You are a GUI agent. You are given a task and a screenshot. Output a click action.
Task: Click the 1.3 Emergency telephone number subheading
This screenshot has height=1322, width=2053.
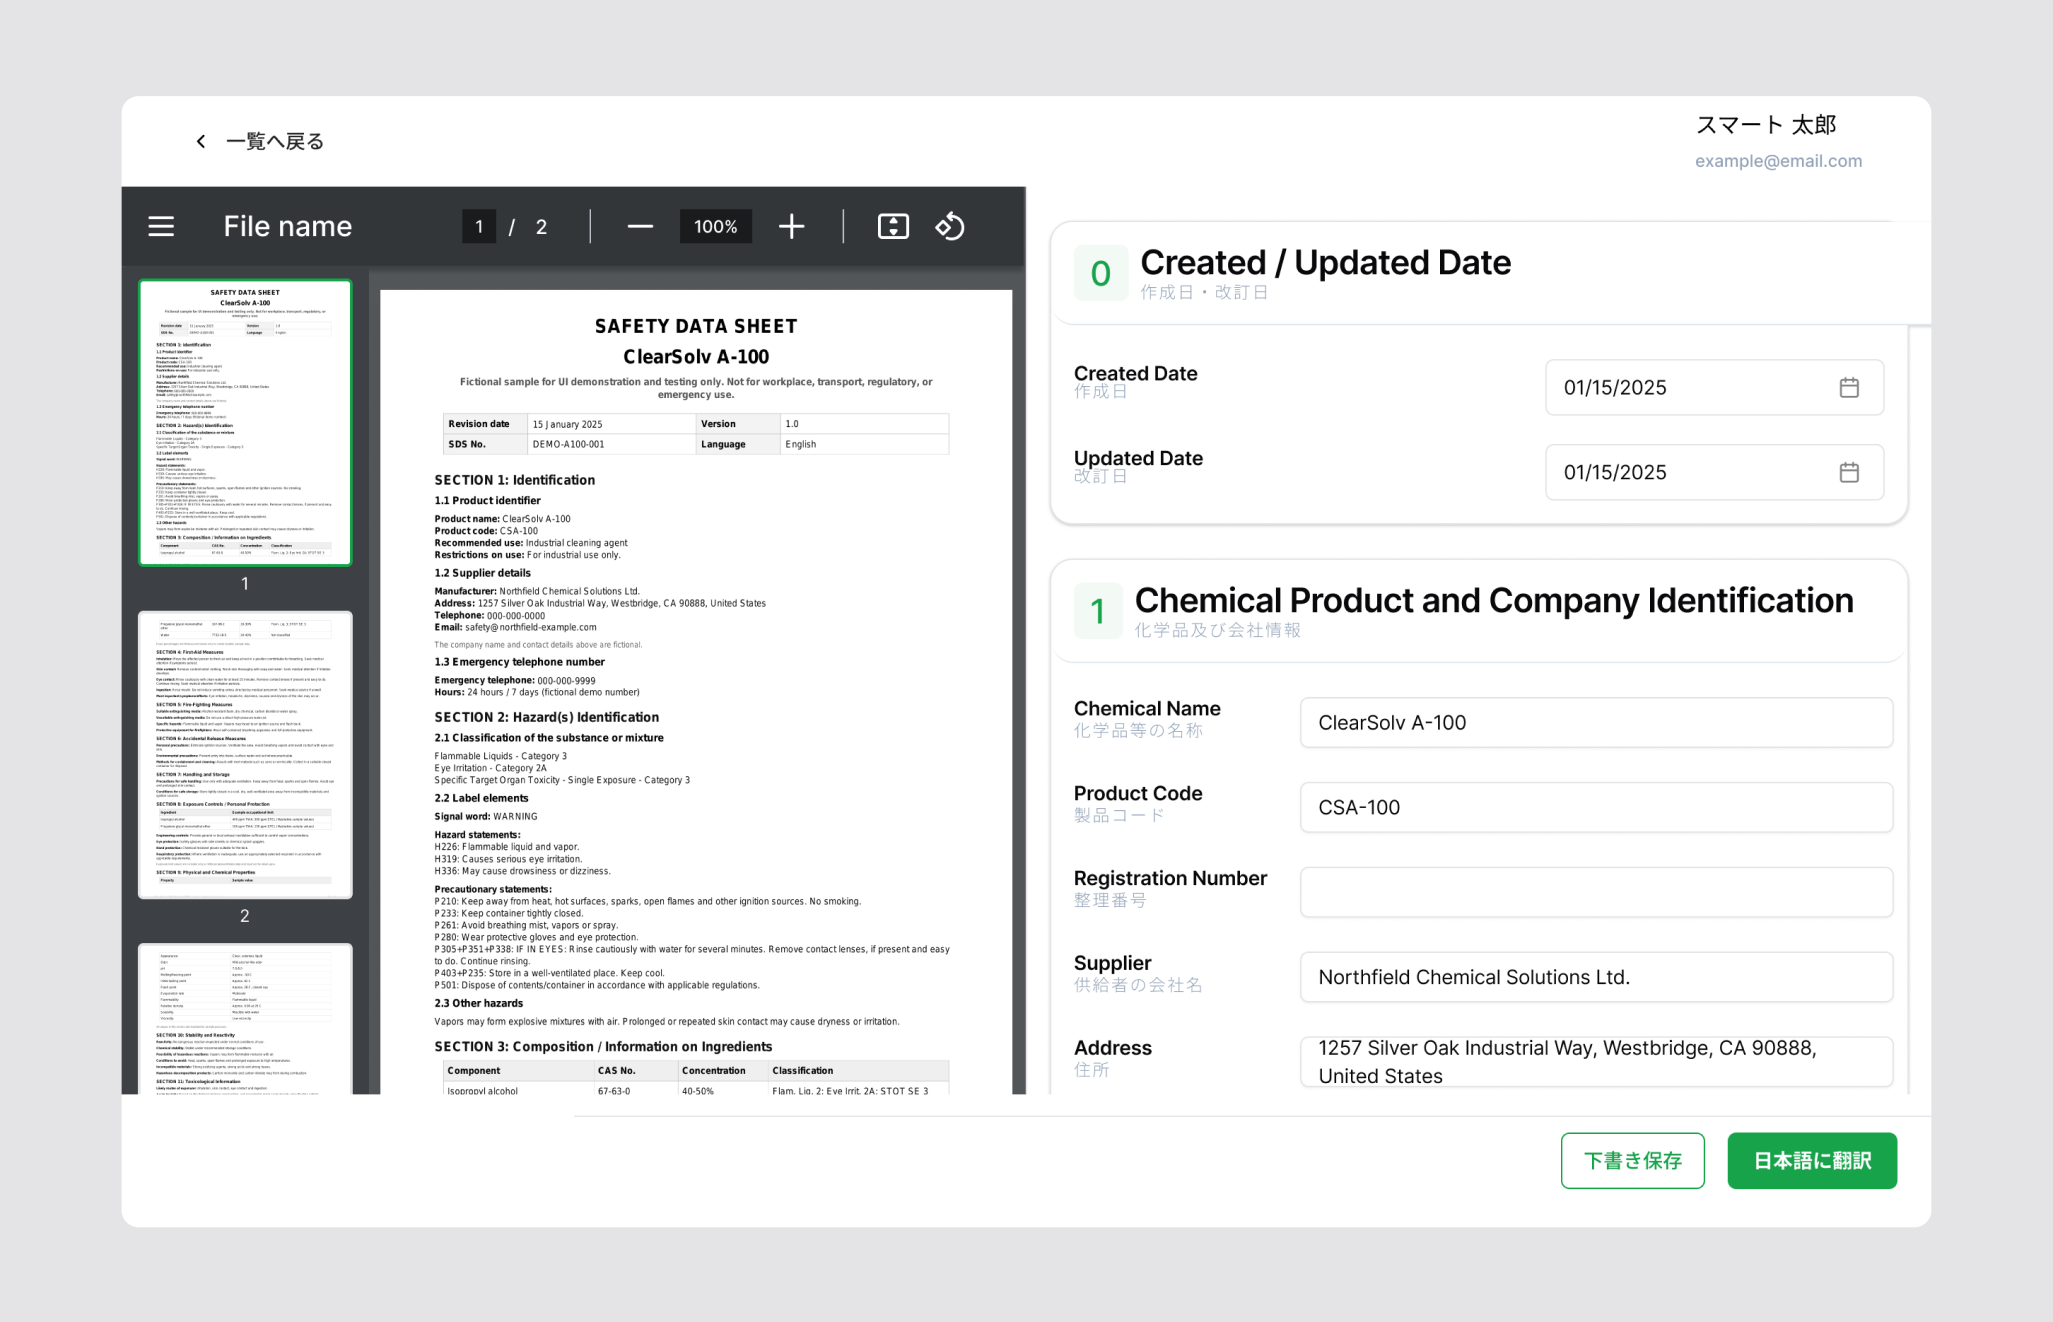point(520,662)
